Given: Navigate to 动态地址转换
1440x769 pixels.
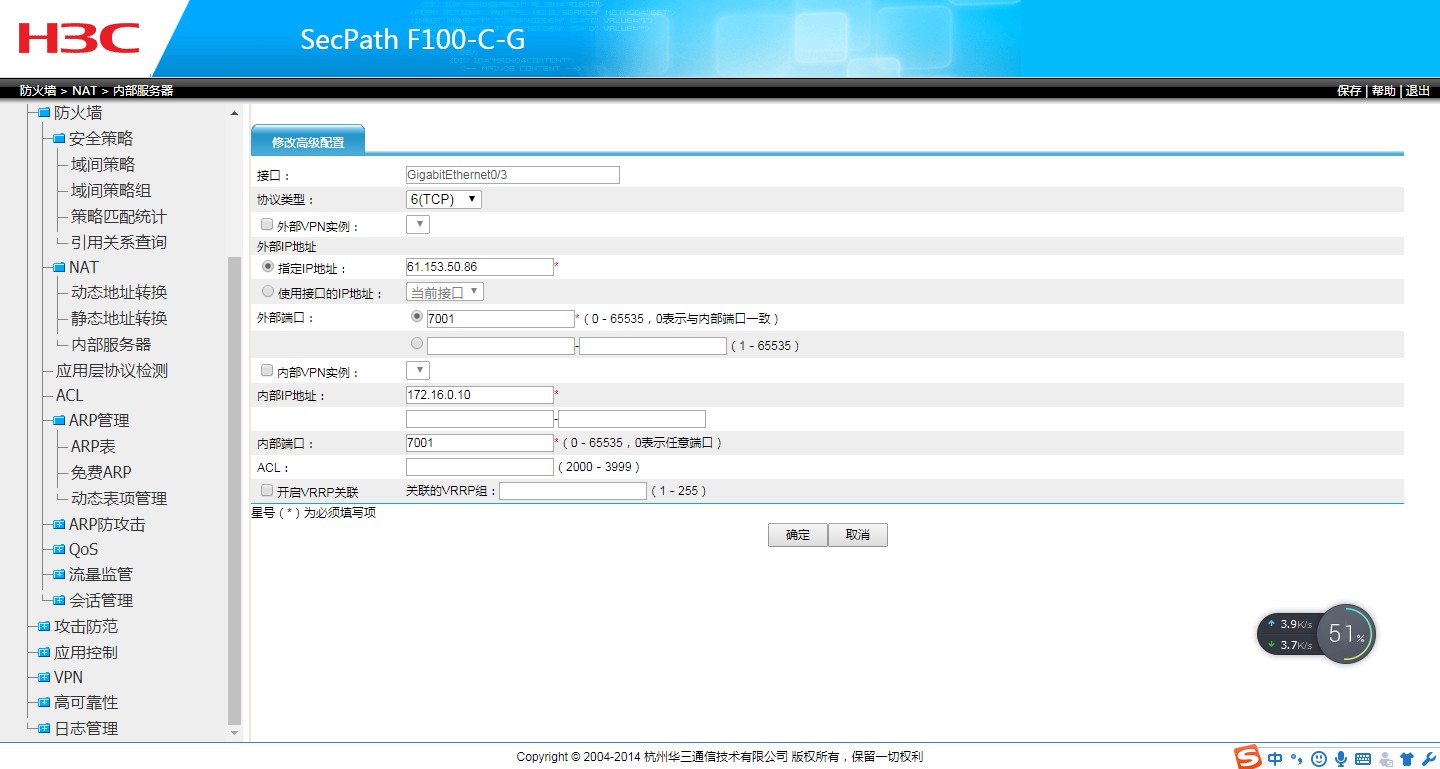Looking at the screenshot, I should (x=119, y=293).
